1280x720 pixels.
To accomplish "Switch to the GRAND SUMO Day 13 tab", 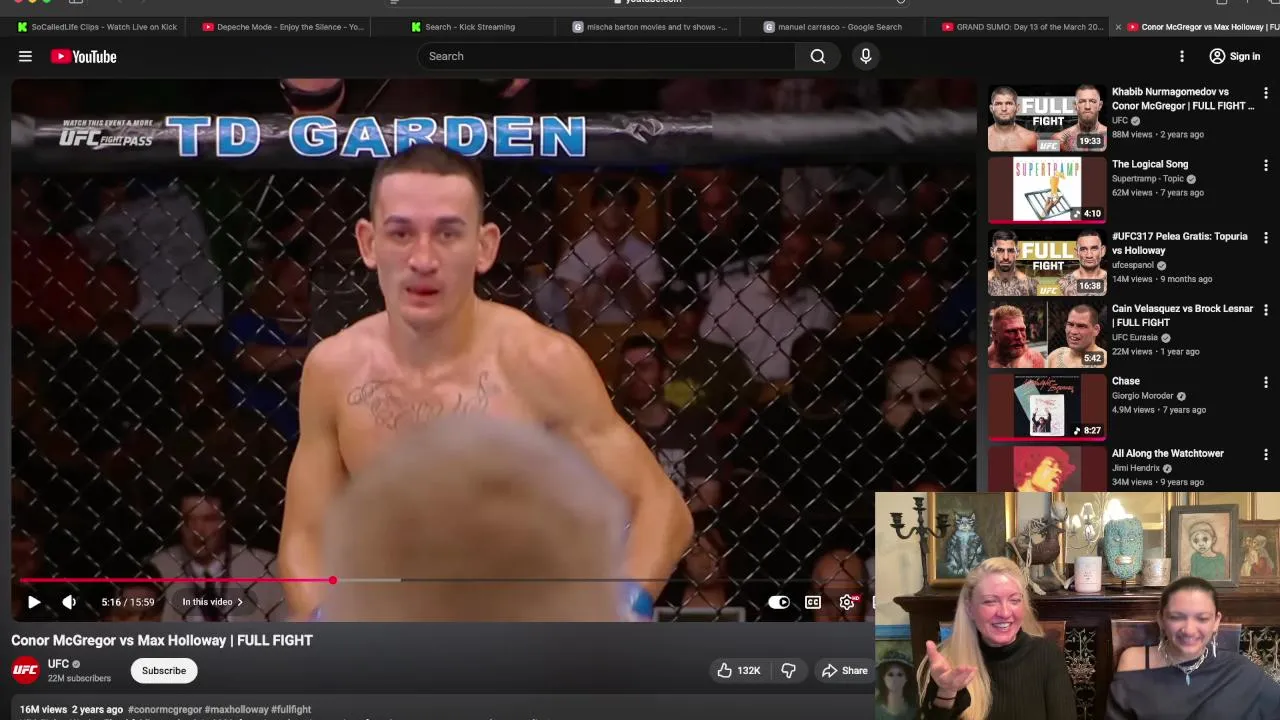I will (1022, 27).
